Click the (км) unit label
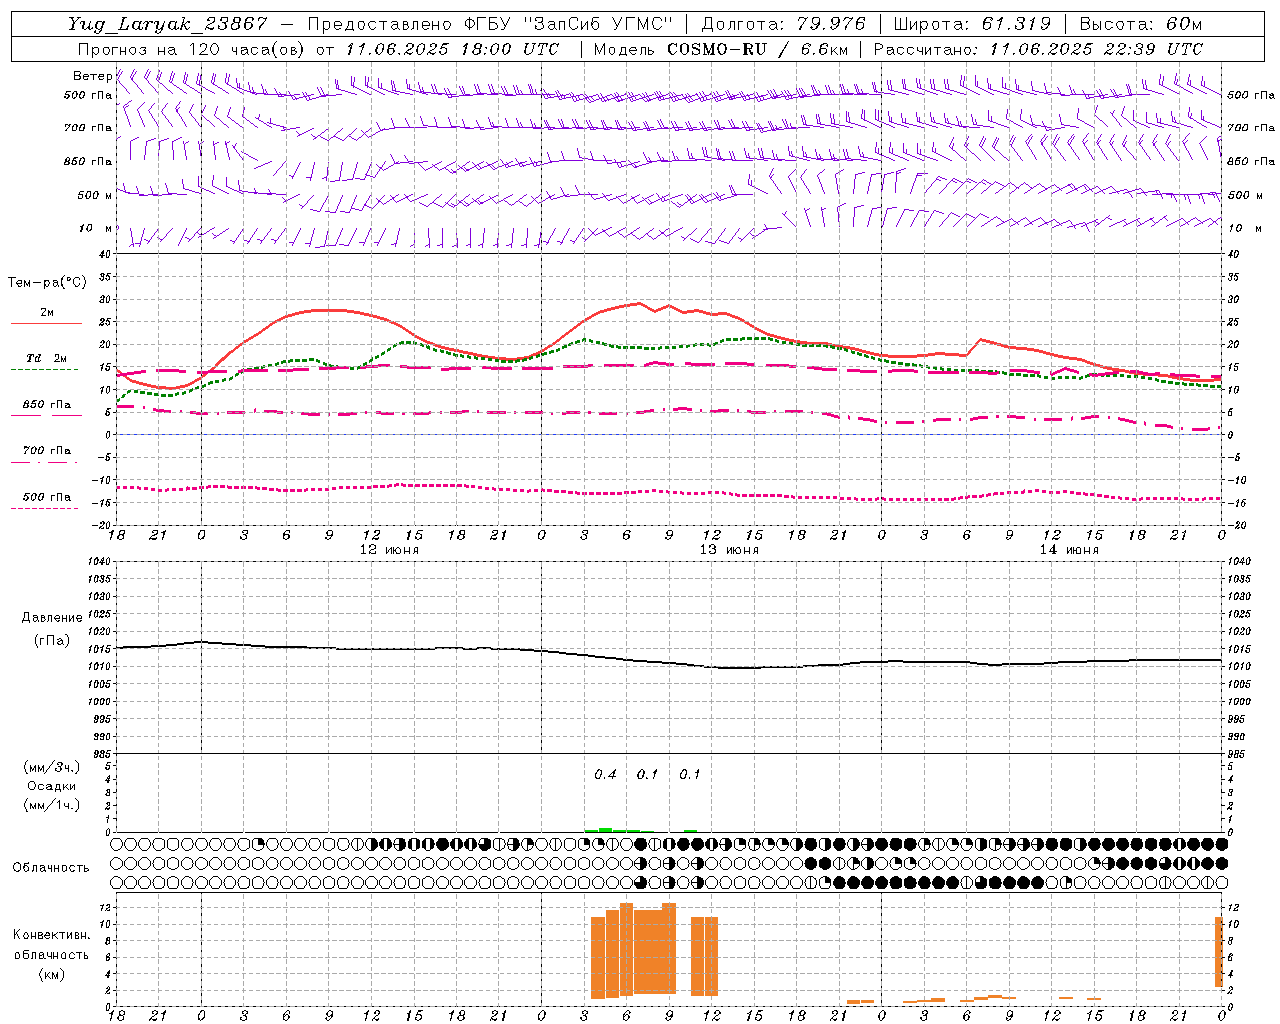Viewport: 1280px width, 1024px height. click(x=52, y=974)
